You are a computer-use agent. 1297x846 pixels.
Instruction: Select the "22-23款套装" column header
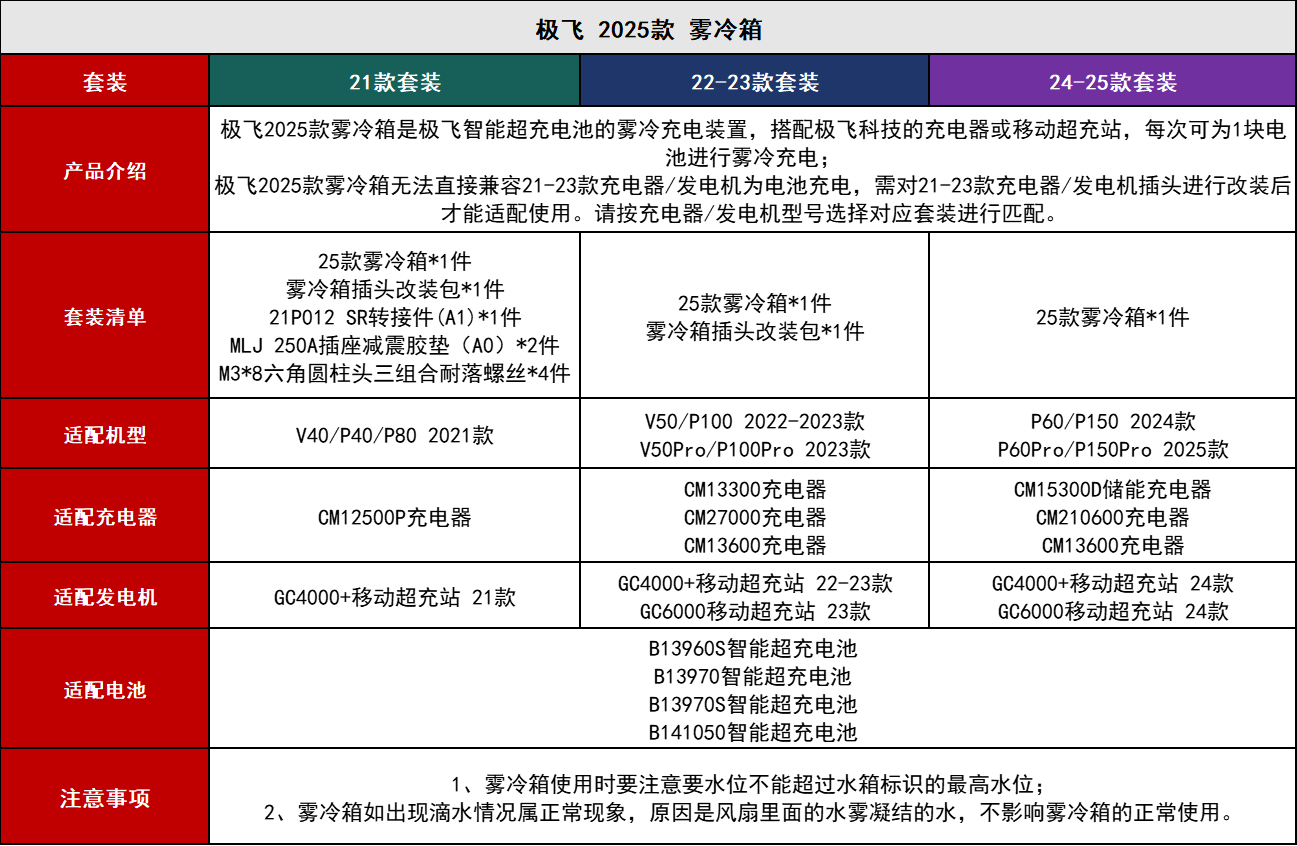point(755,82)
